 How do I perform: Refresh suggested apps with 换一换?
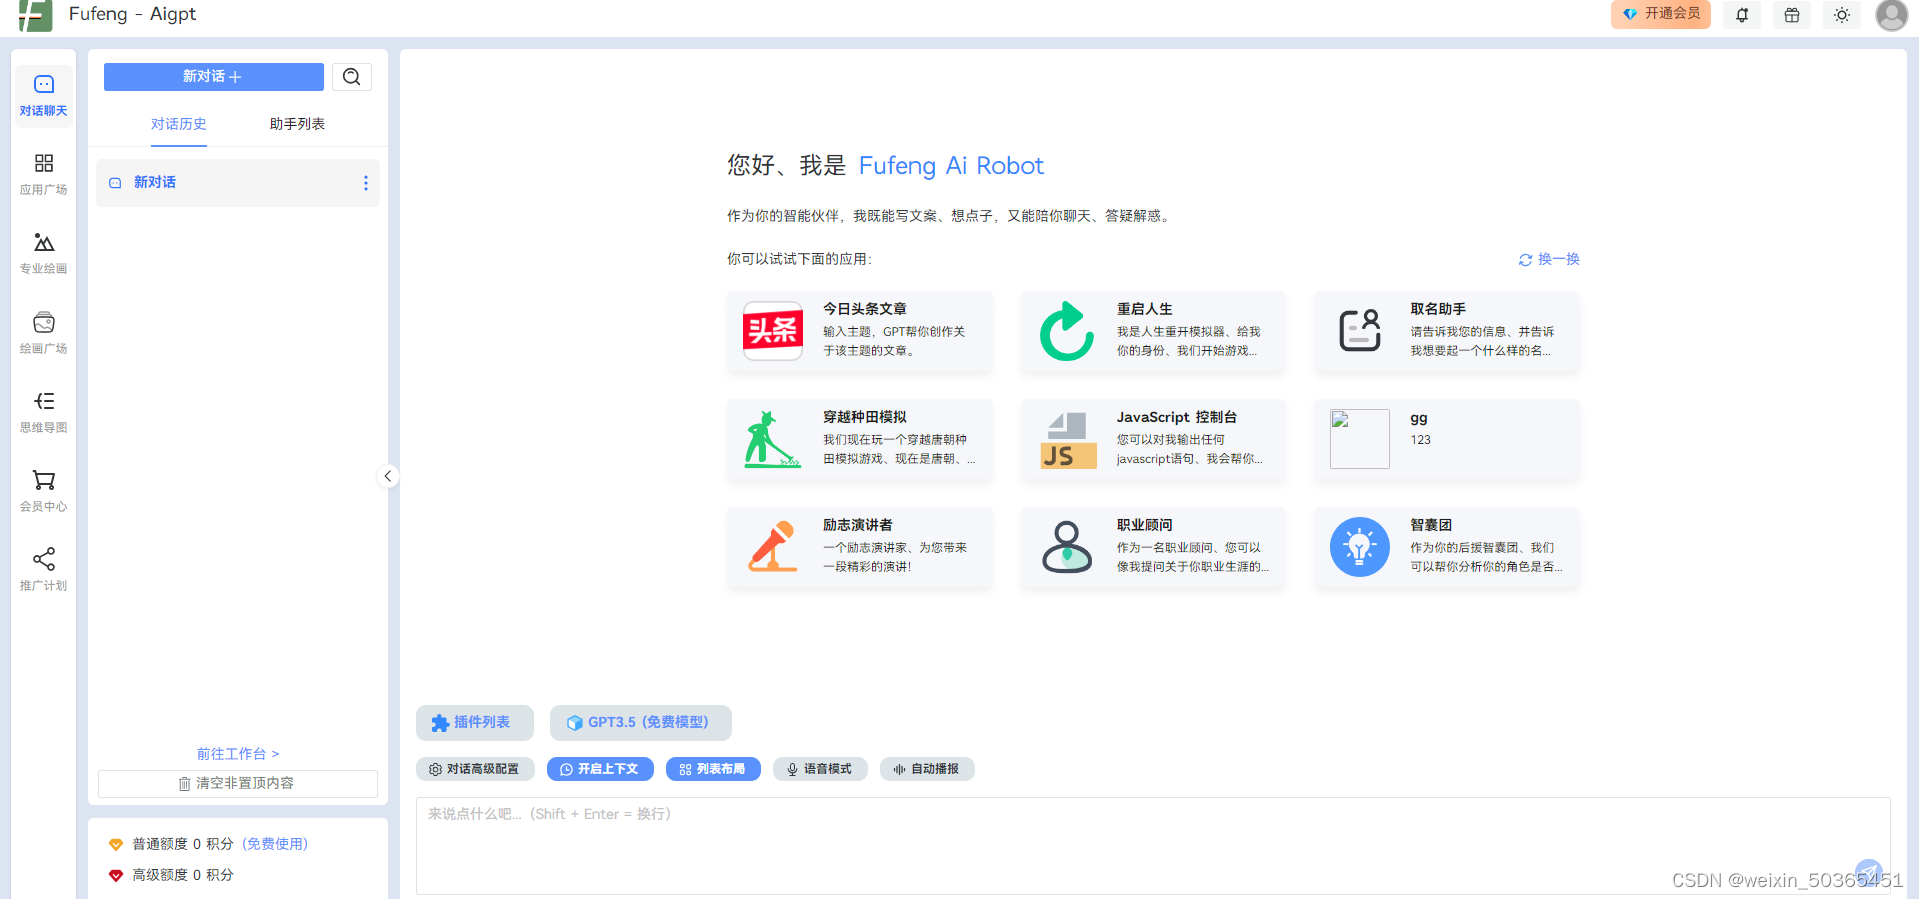coord(1549,259)
